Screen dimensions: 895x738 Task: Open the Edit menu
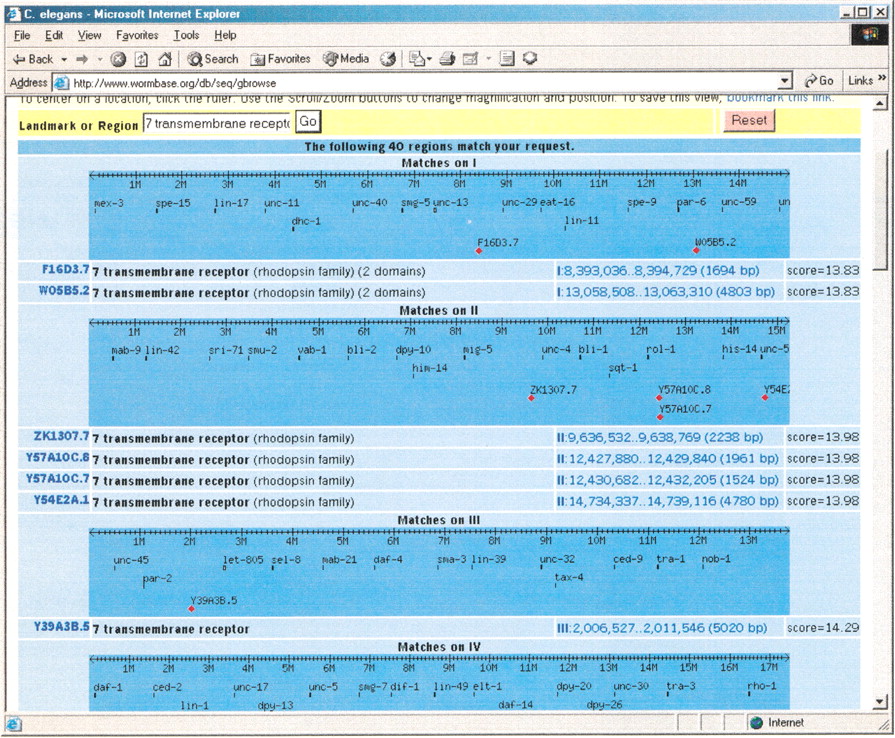(x=54, y=35)
